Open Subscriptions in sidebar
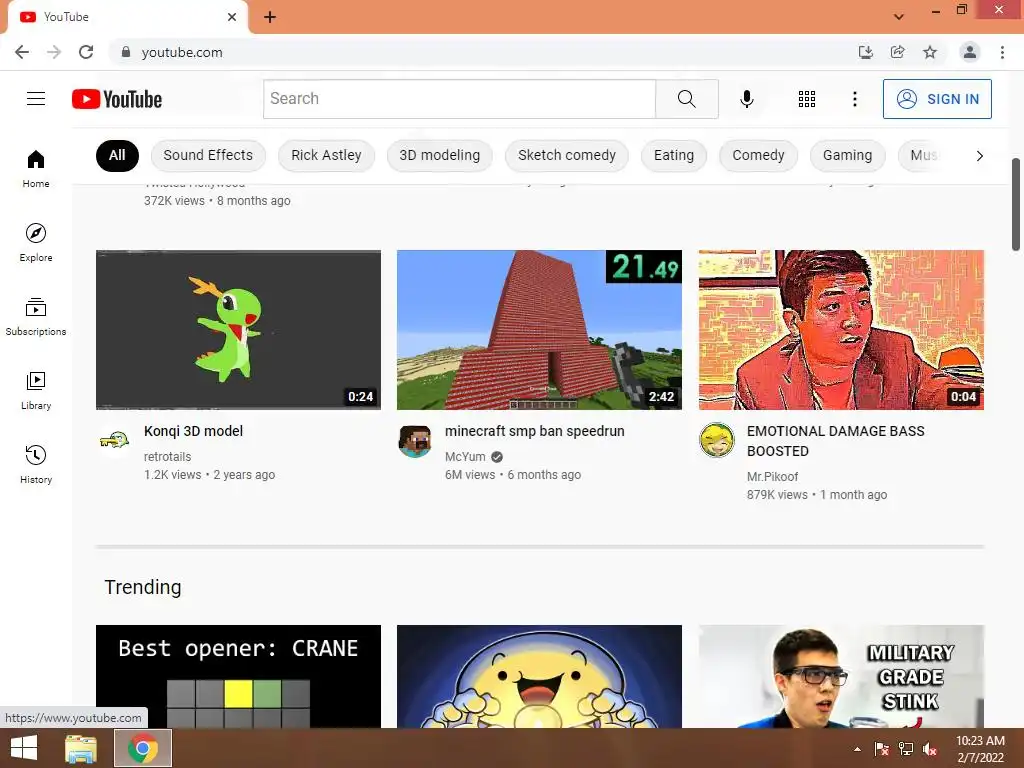Viewport: 1024px width, 768px height. coord(36,317)
